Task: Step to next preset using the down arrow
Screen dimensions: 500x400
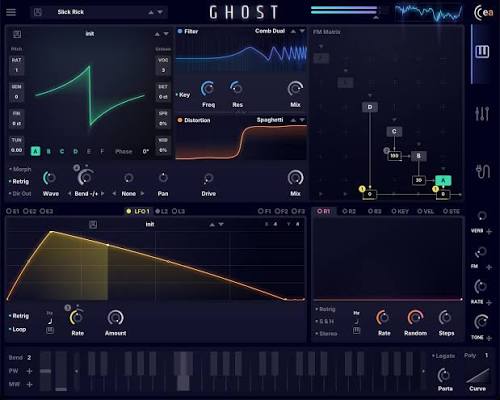Action: [160, 12]
